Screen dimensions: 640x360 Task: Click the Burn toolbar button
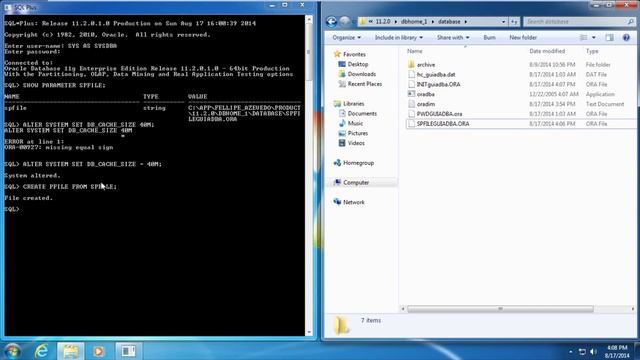coord(489,38)
